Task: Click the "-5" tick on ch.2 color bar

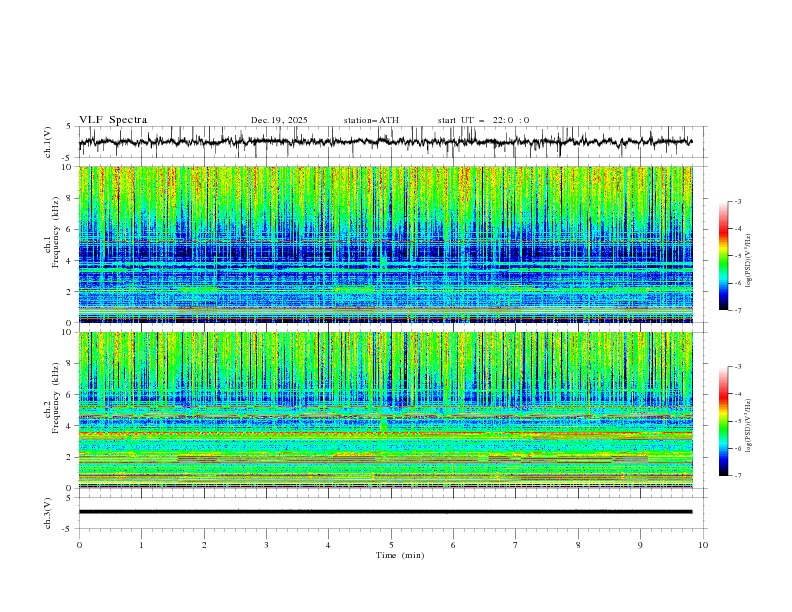Action: point(738,421)
